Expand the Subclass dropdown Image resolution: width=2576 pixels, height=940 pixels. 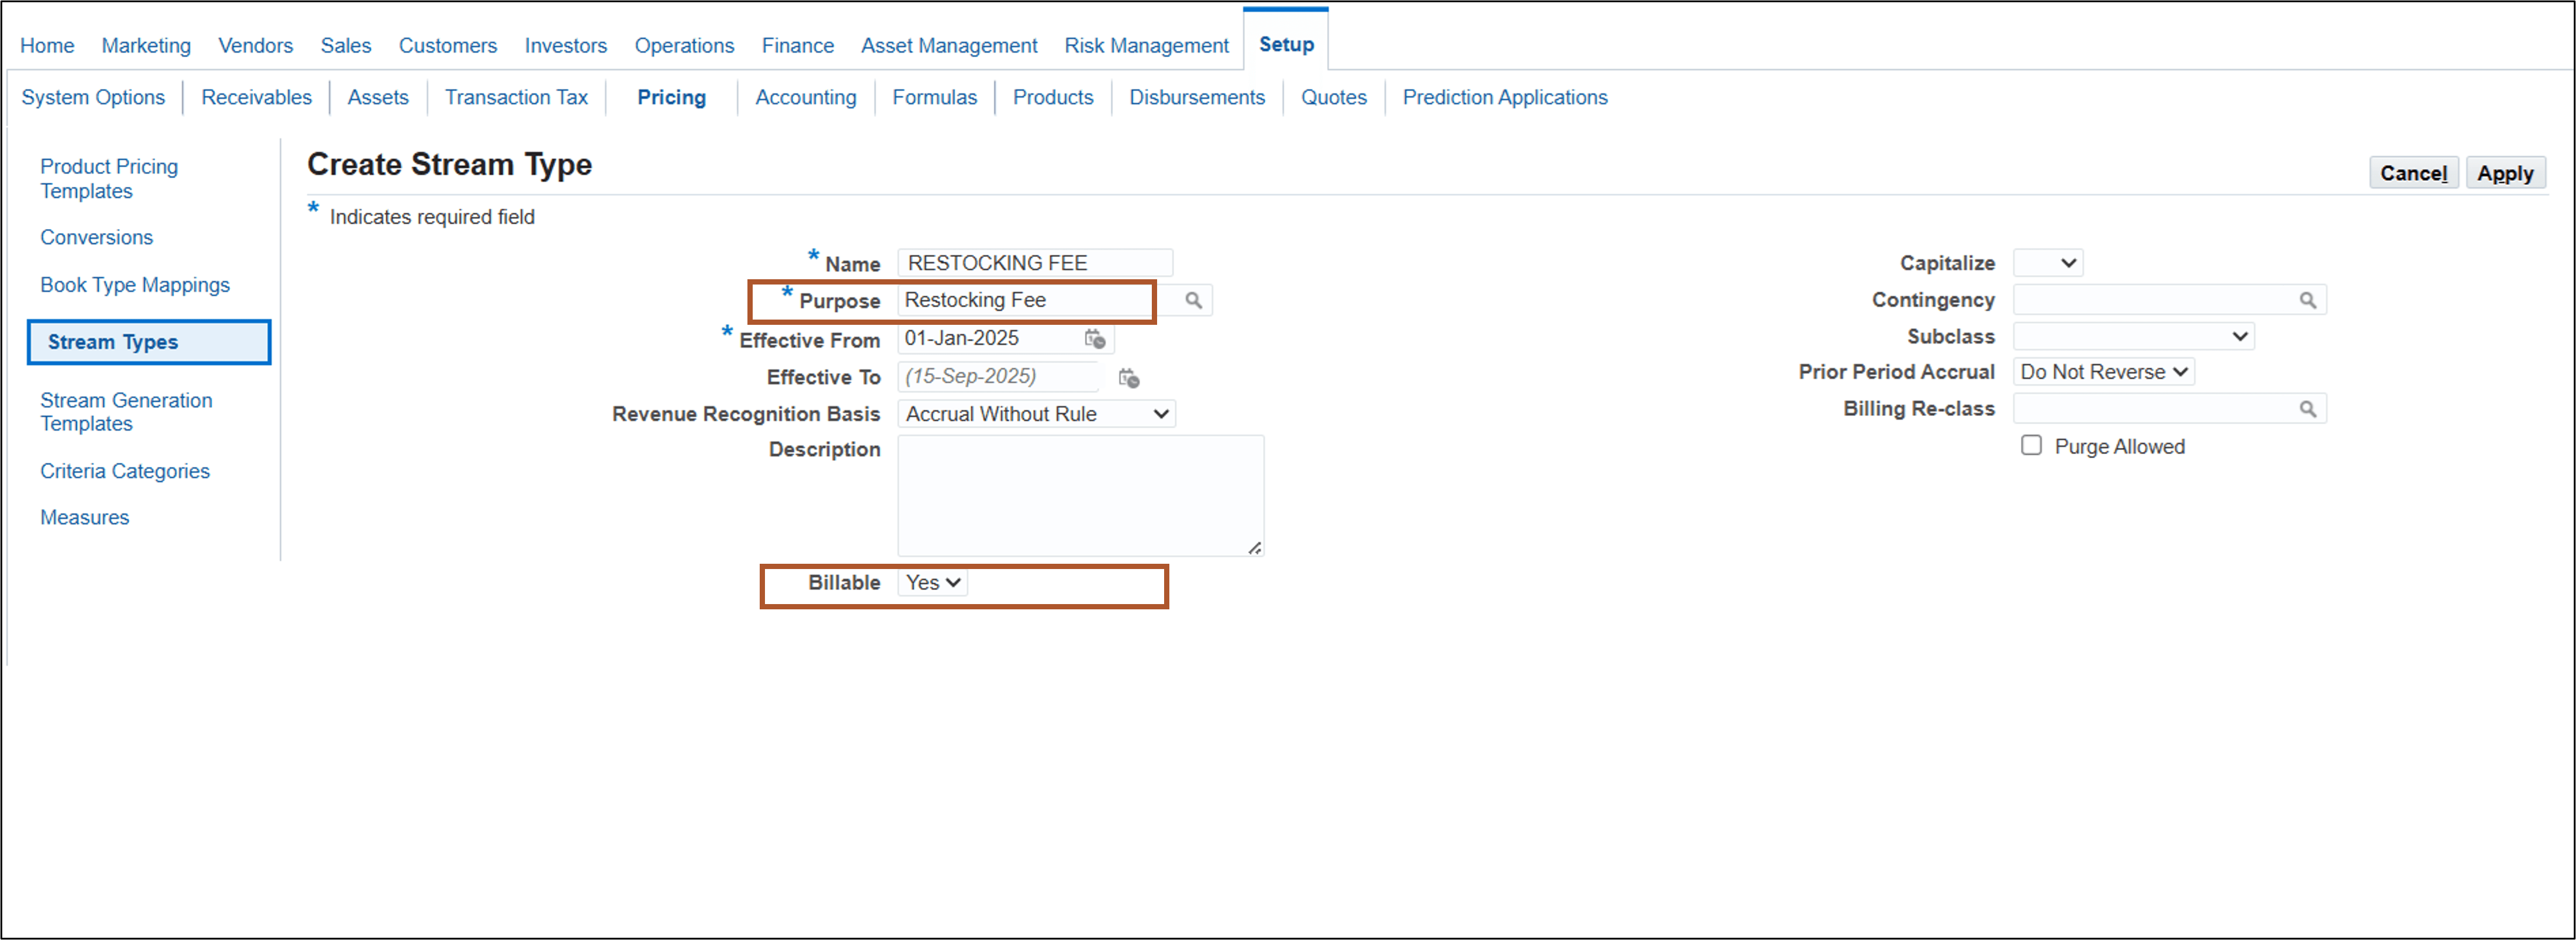coord(2132,337)
